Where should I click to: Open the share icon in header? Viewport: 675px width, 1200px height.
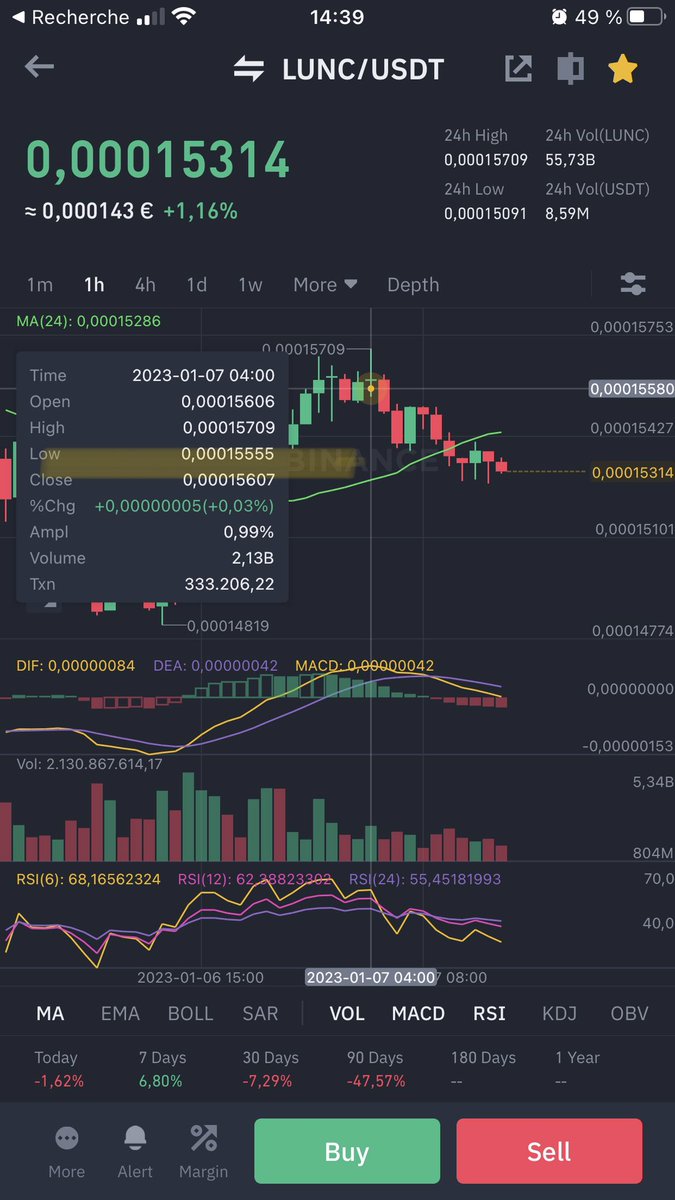point(518,68)
